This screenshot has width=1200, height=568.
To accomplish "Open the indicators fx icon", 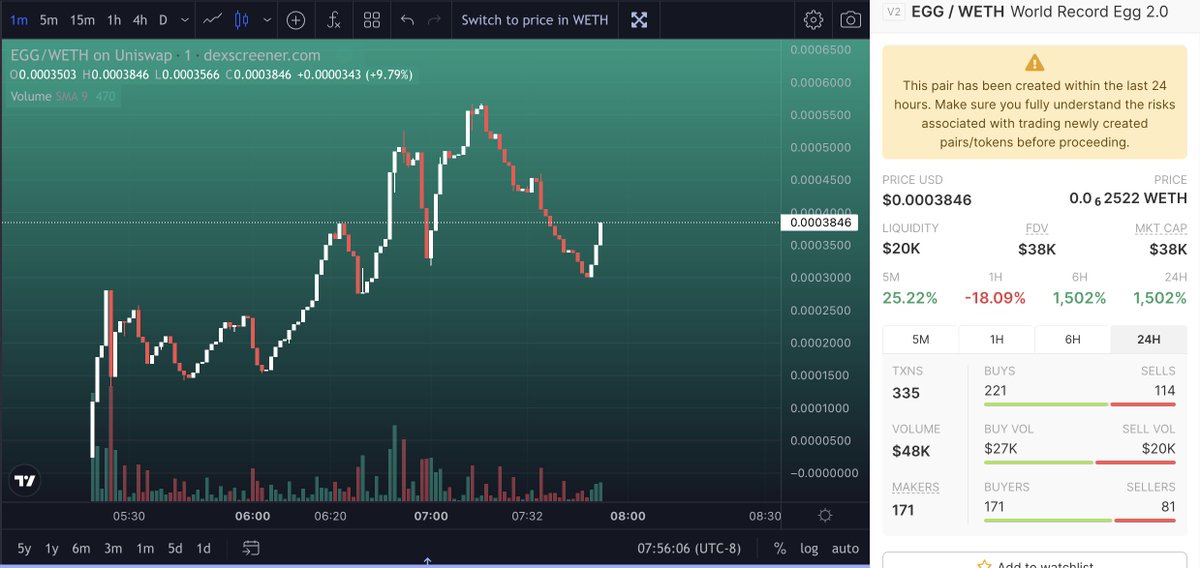I will (x=334, y=19).
